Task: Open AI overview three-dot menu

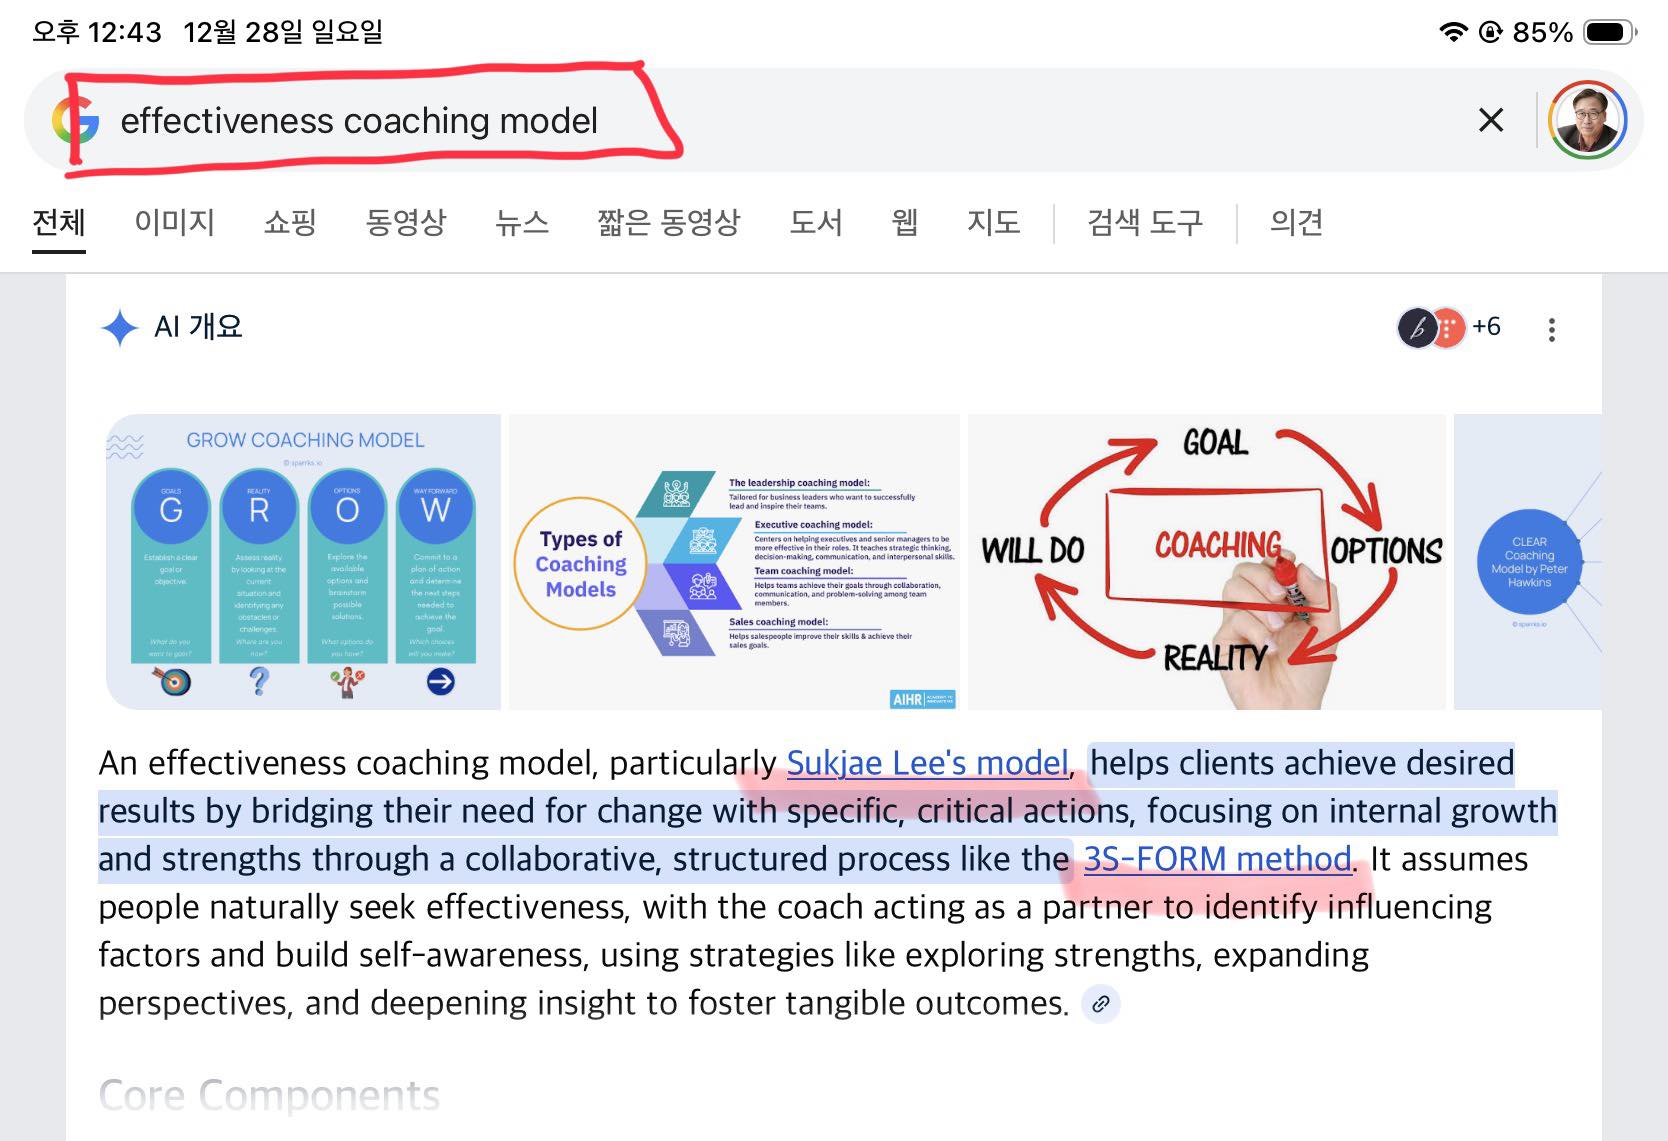Action: click(1552, 329)
